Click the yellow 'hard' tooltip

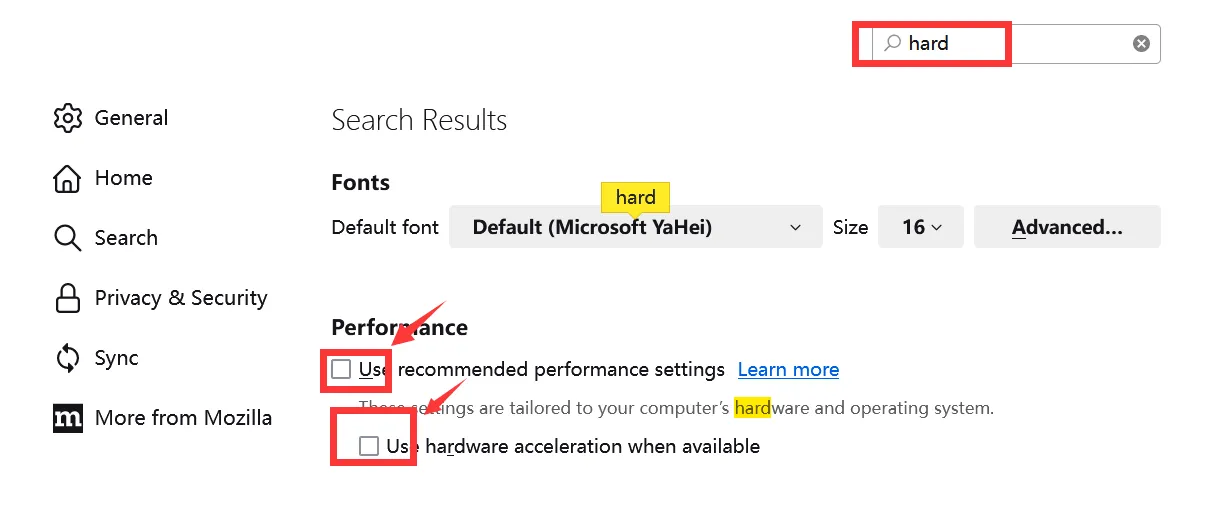point(635,197)
